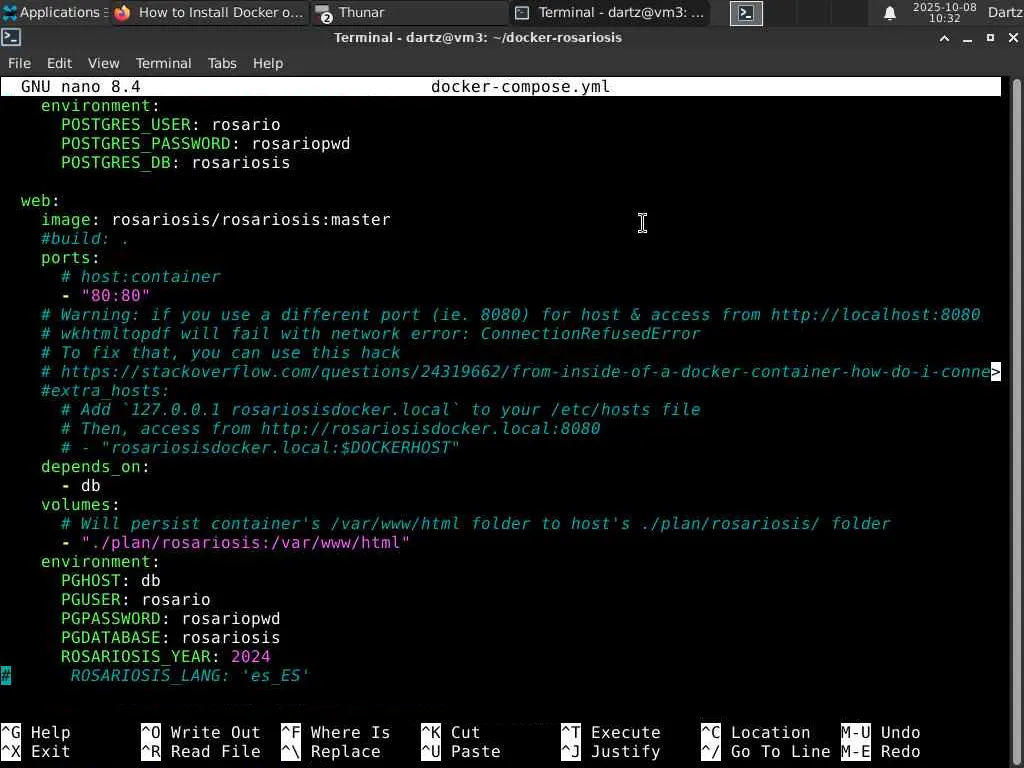Screen dimensions: 1024x768
Task: Click 'http://rosariosisdocker.local:8080' comment text
Action: click(430, 428)
